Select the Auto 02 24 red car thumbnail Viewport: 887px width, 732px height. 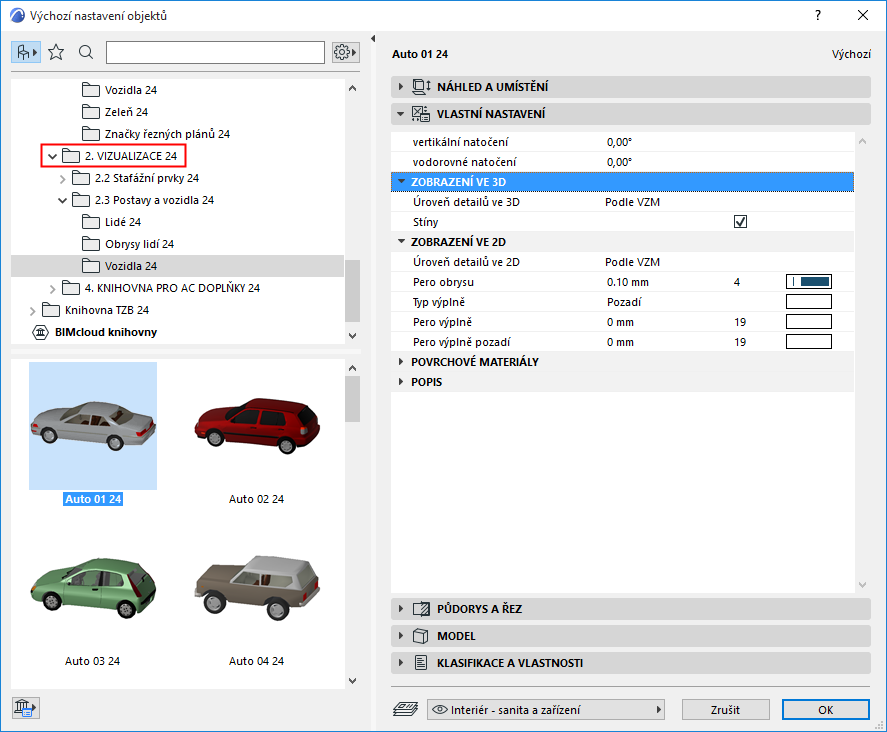pos(256,424)
